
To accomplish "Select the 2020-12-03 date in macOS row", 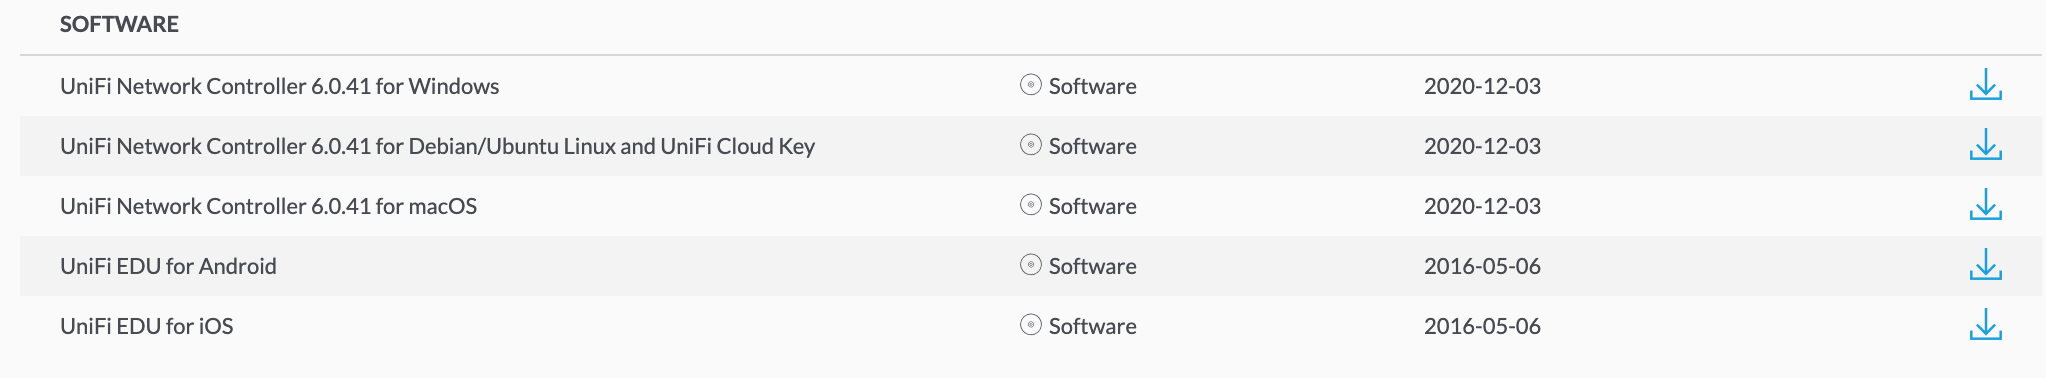I will pyautogui.click(x=1482, y=206).
